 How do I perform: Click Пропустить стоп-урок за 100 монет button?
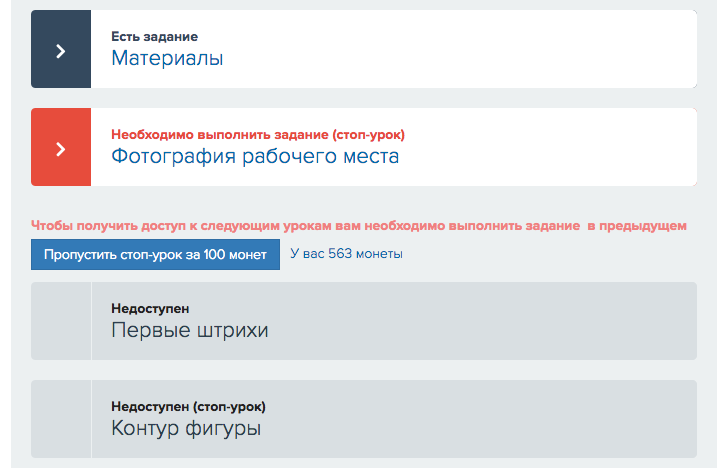pyautogui.click(x=155, y=254)
